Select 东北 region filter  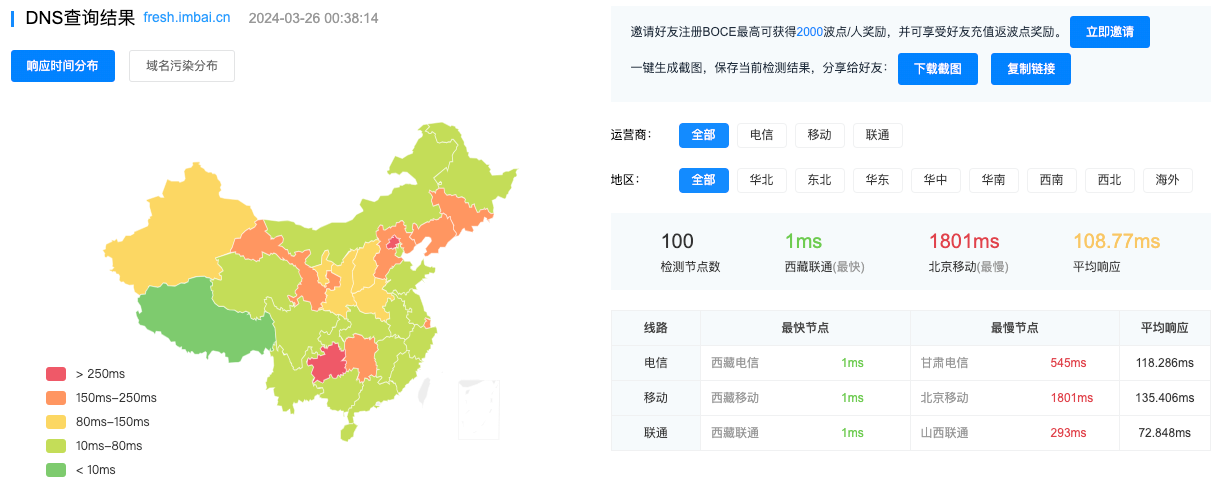tap(819, 180)
